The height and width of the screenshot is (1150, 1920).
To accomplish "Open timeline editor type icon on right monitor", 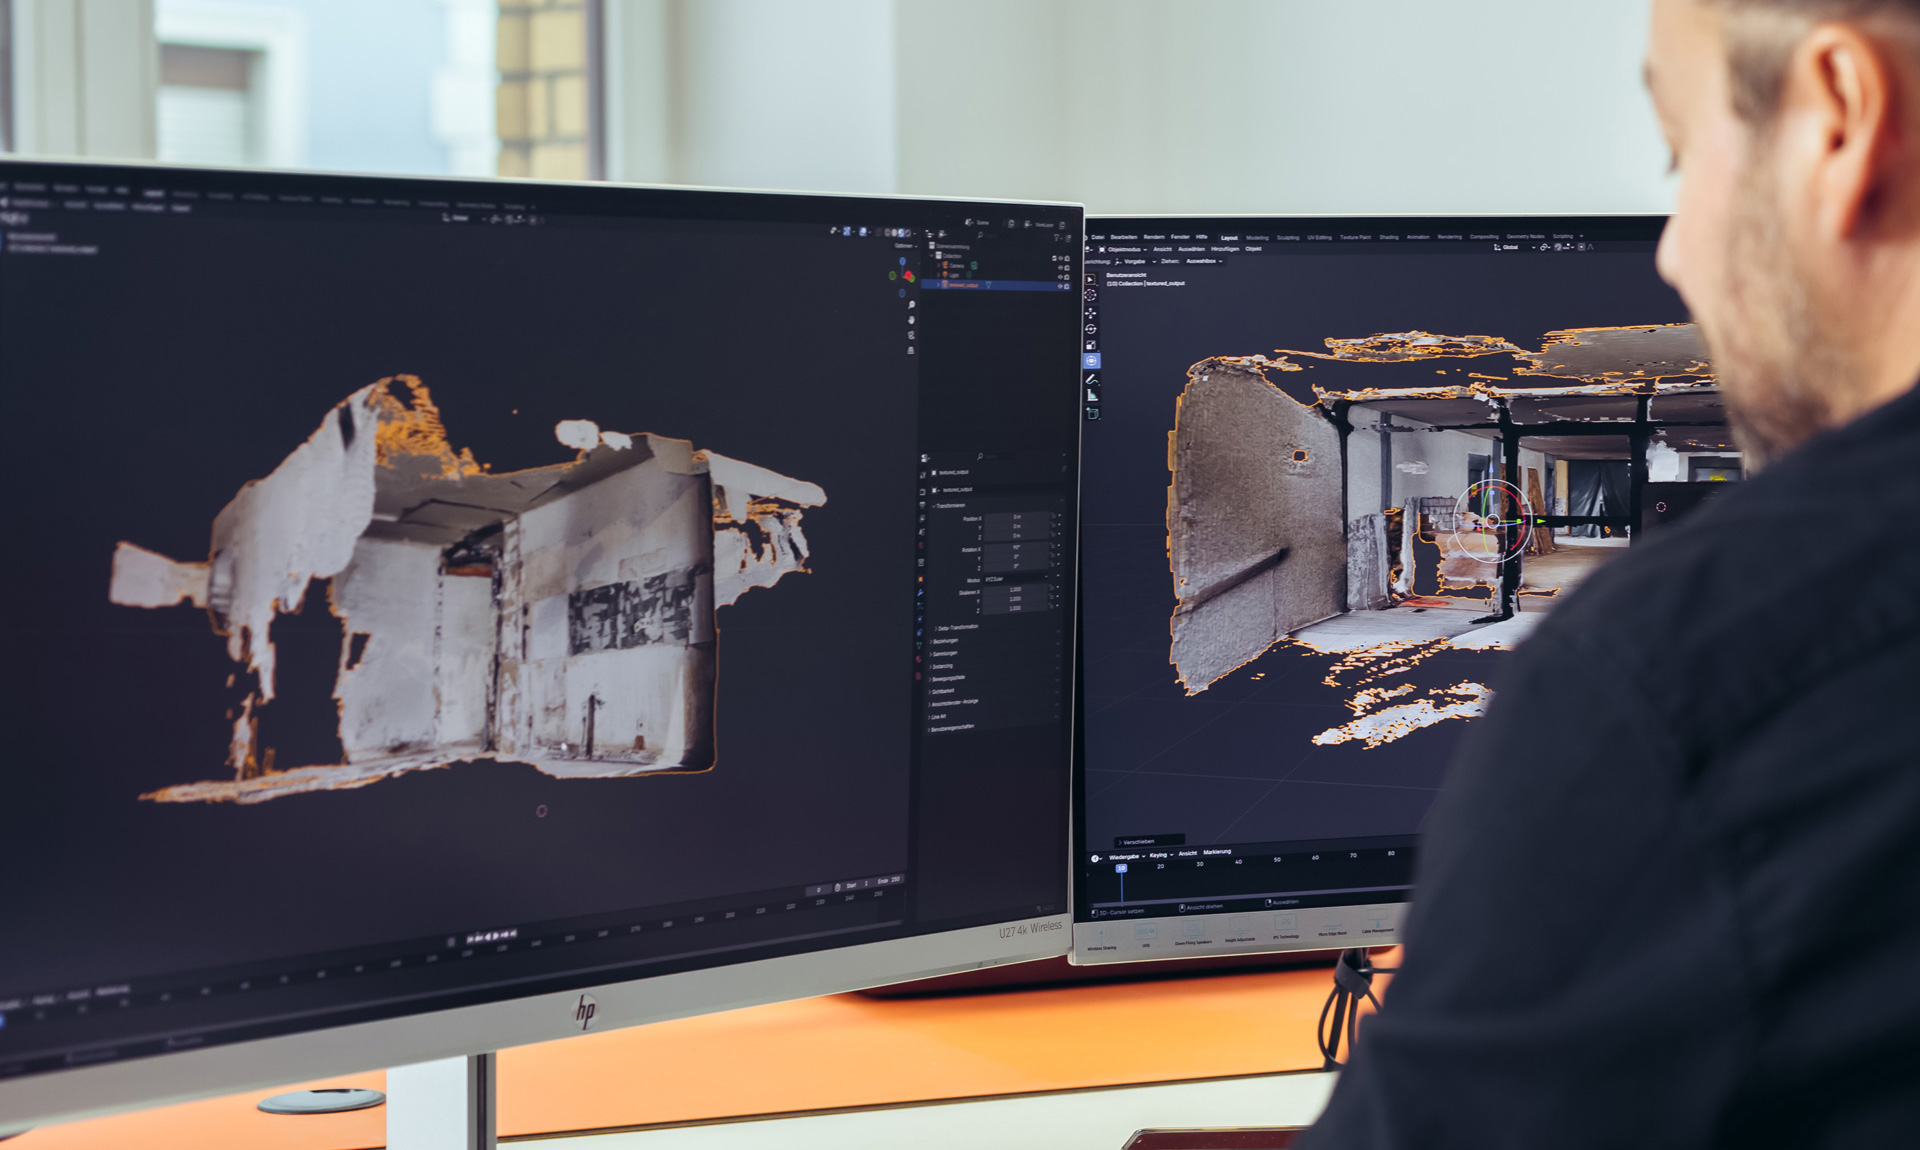I will (1096, 858).
